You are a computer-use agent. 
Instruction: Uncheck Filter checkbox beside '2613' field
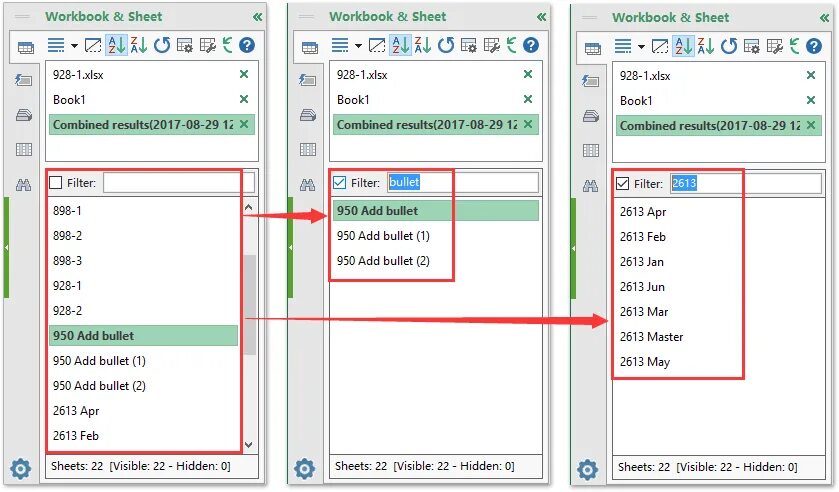tap(623, 184)
